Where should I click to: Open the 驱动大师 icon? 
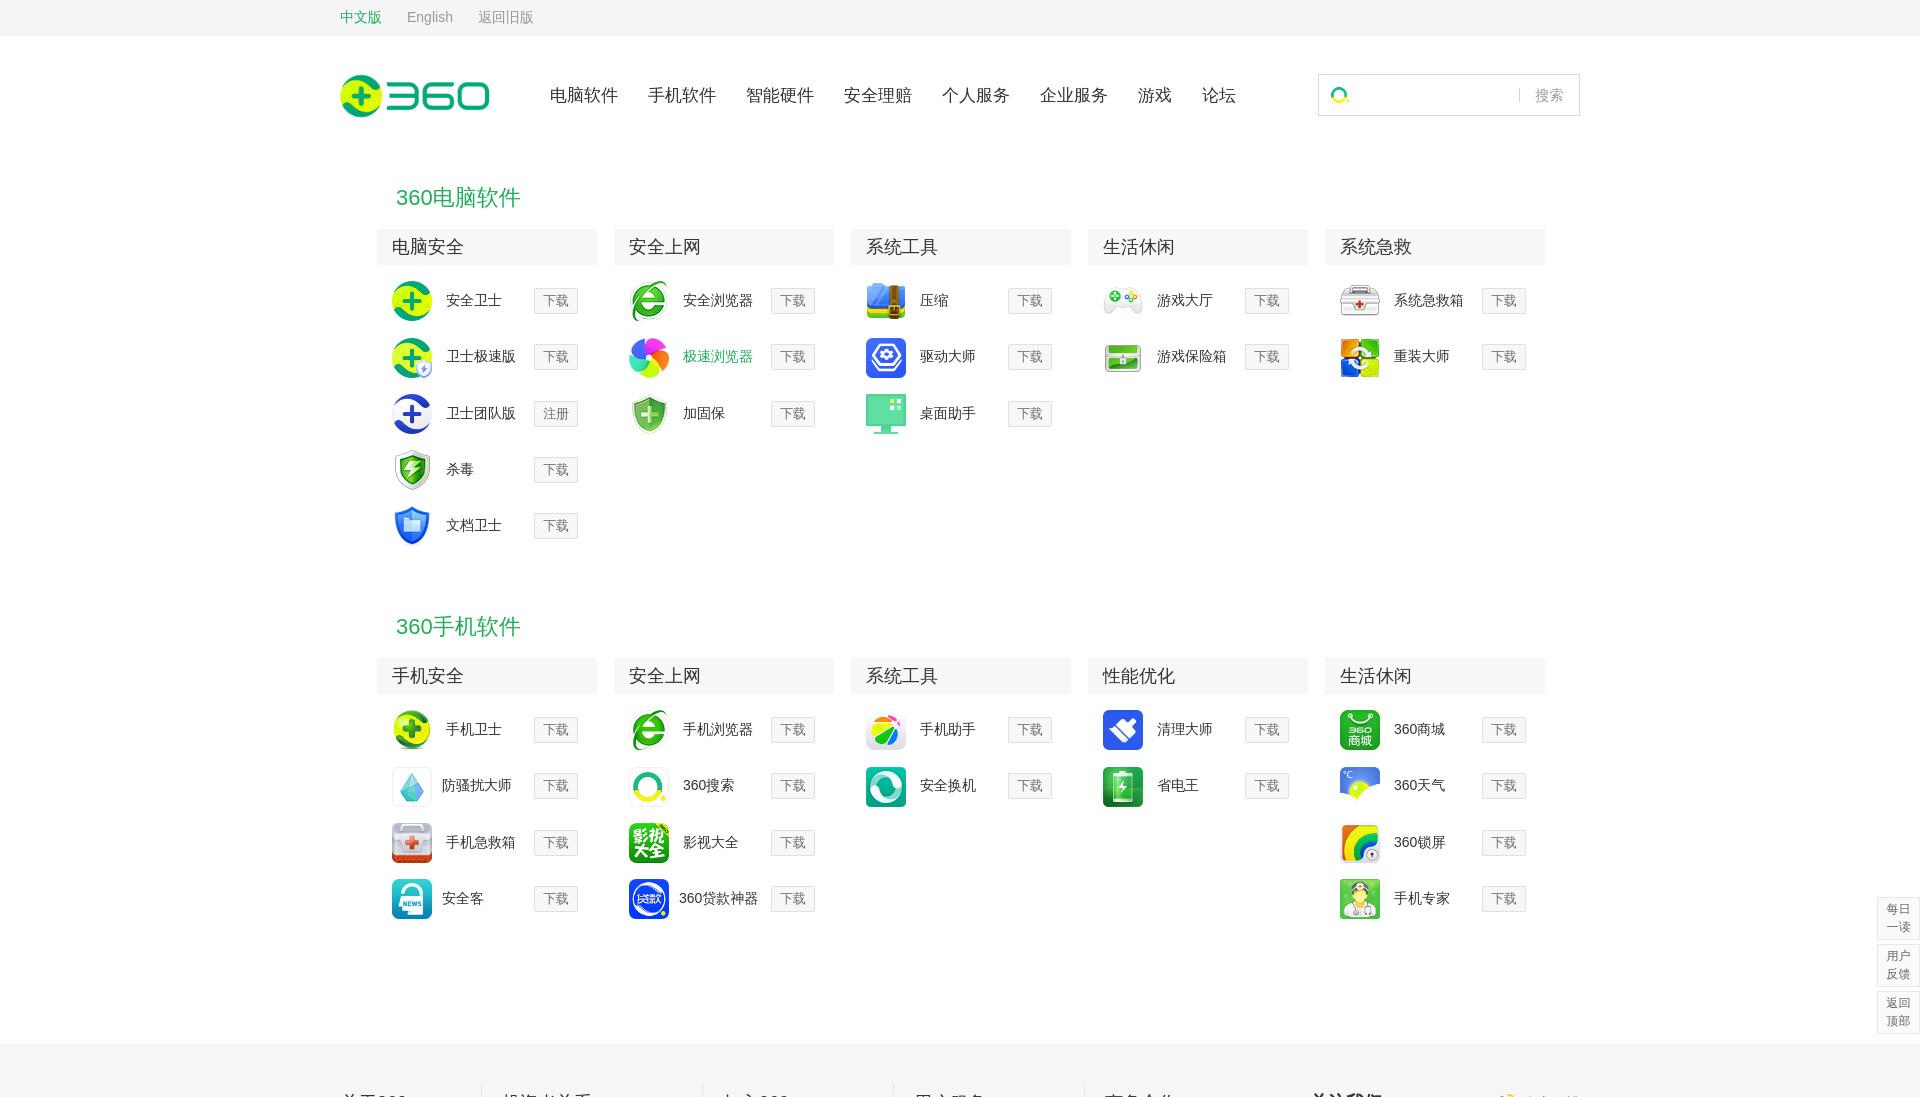(886, 357)
